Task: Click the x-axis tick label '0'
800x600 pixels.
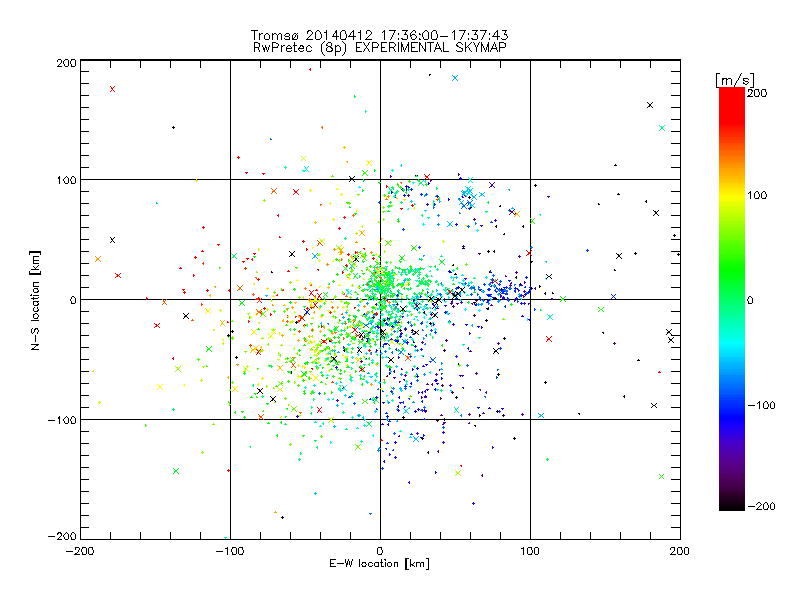Action: click(x=380, y=552)
